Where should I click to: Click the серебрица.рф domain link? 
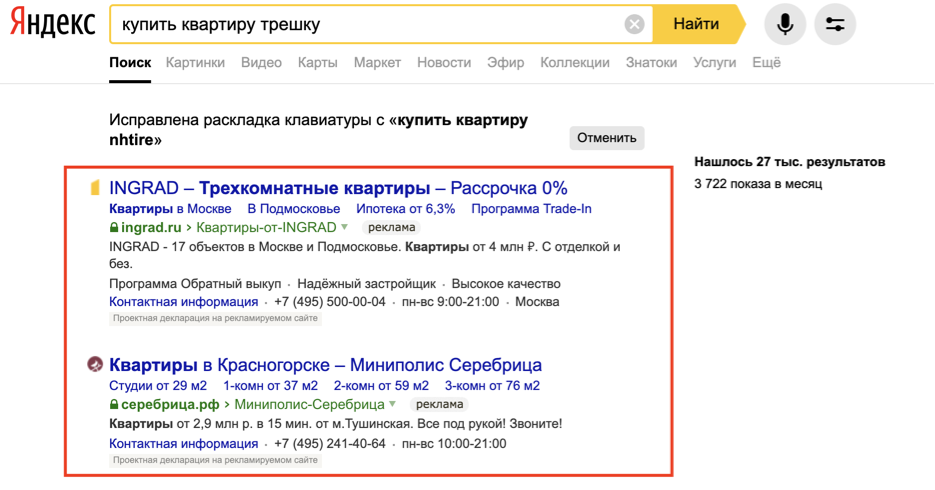click(170, 405)
